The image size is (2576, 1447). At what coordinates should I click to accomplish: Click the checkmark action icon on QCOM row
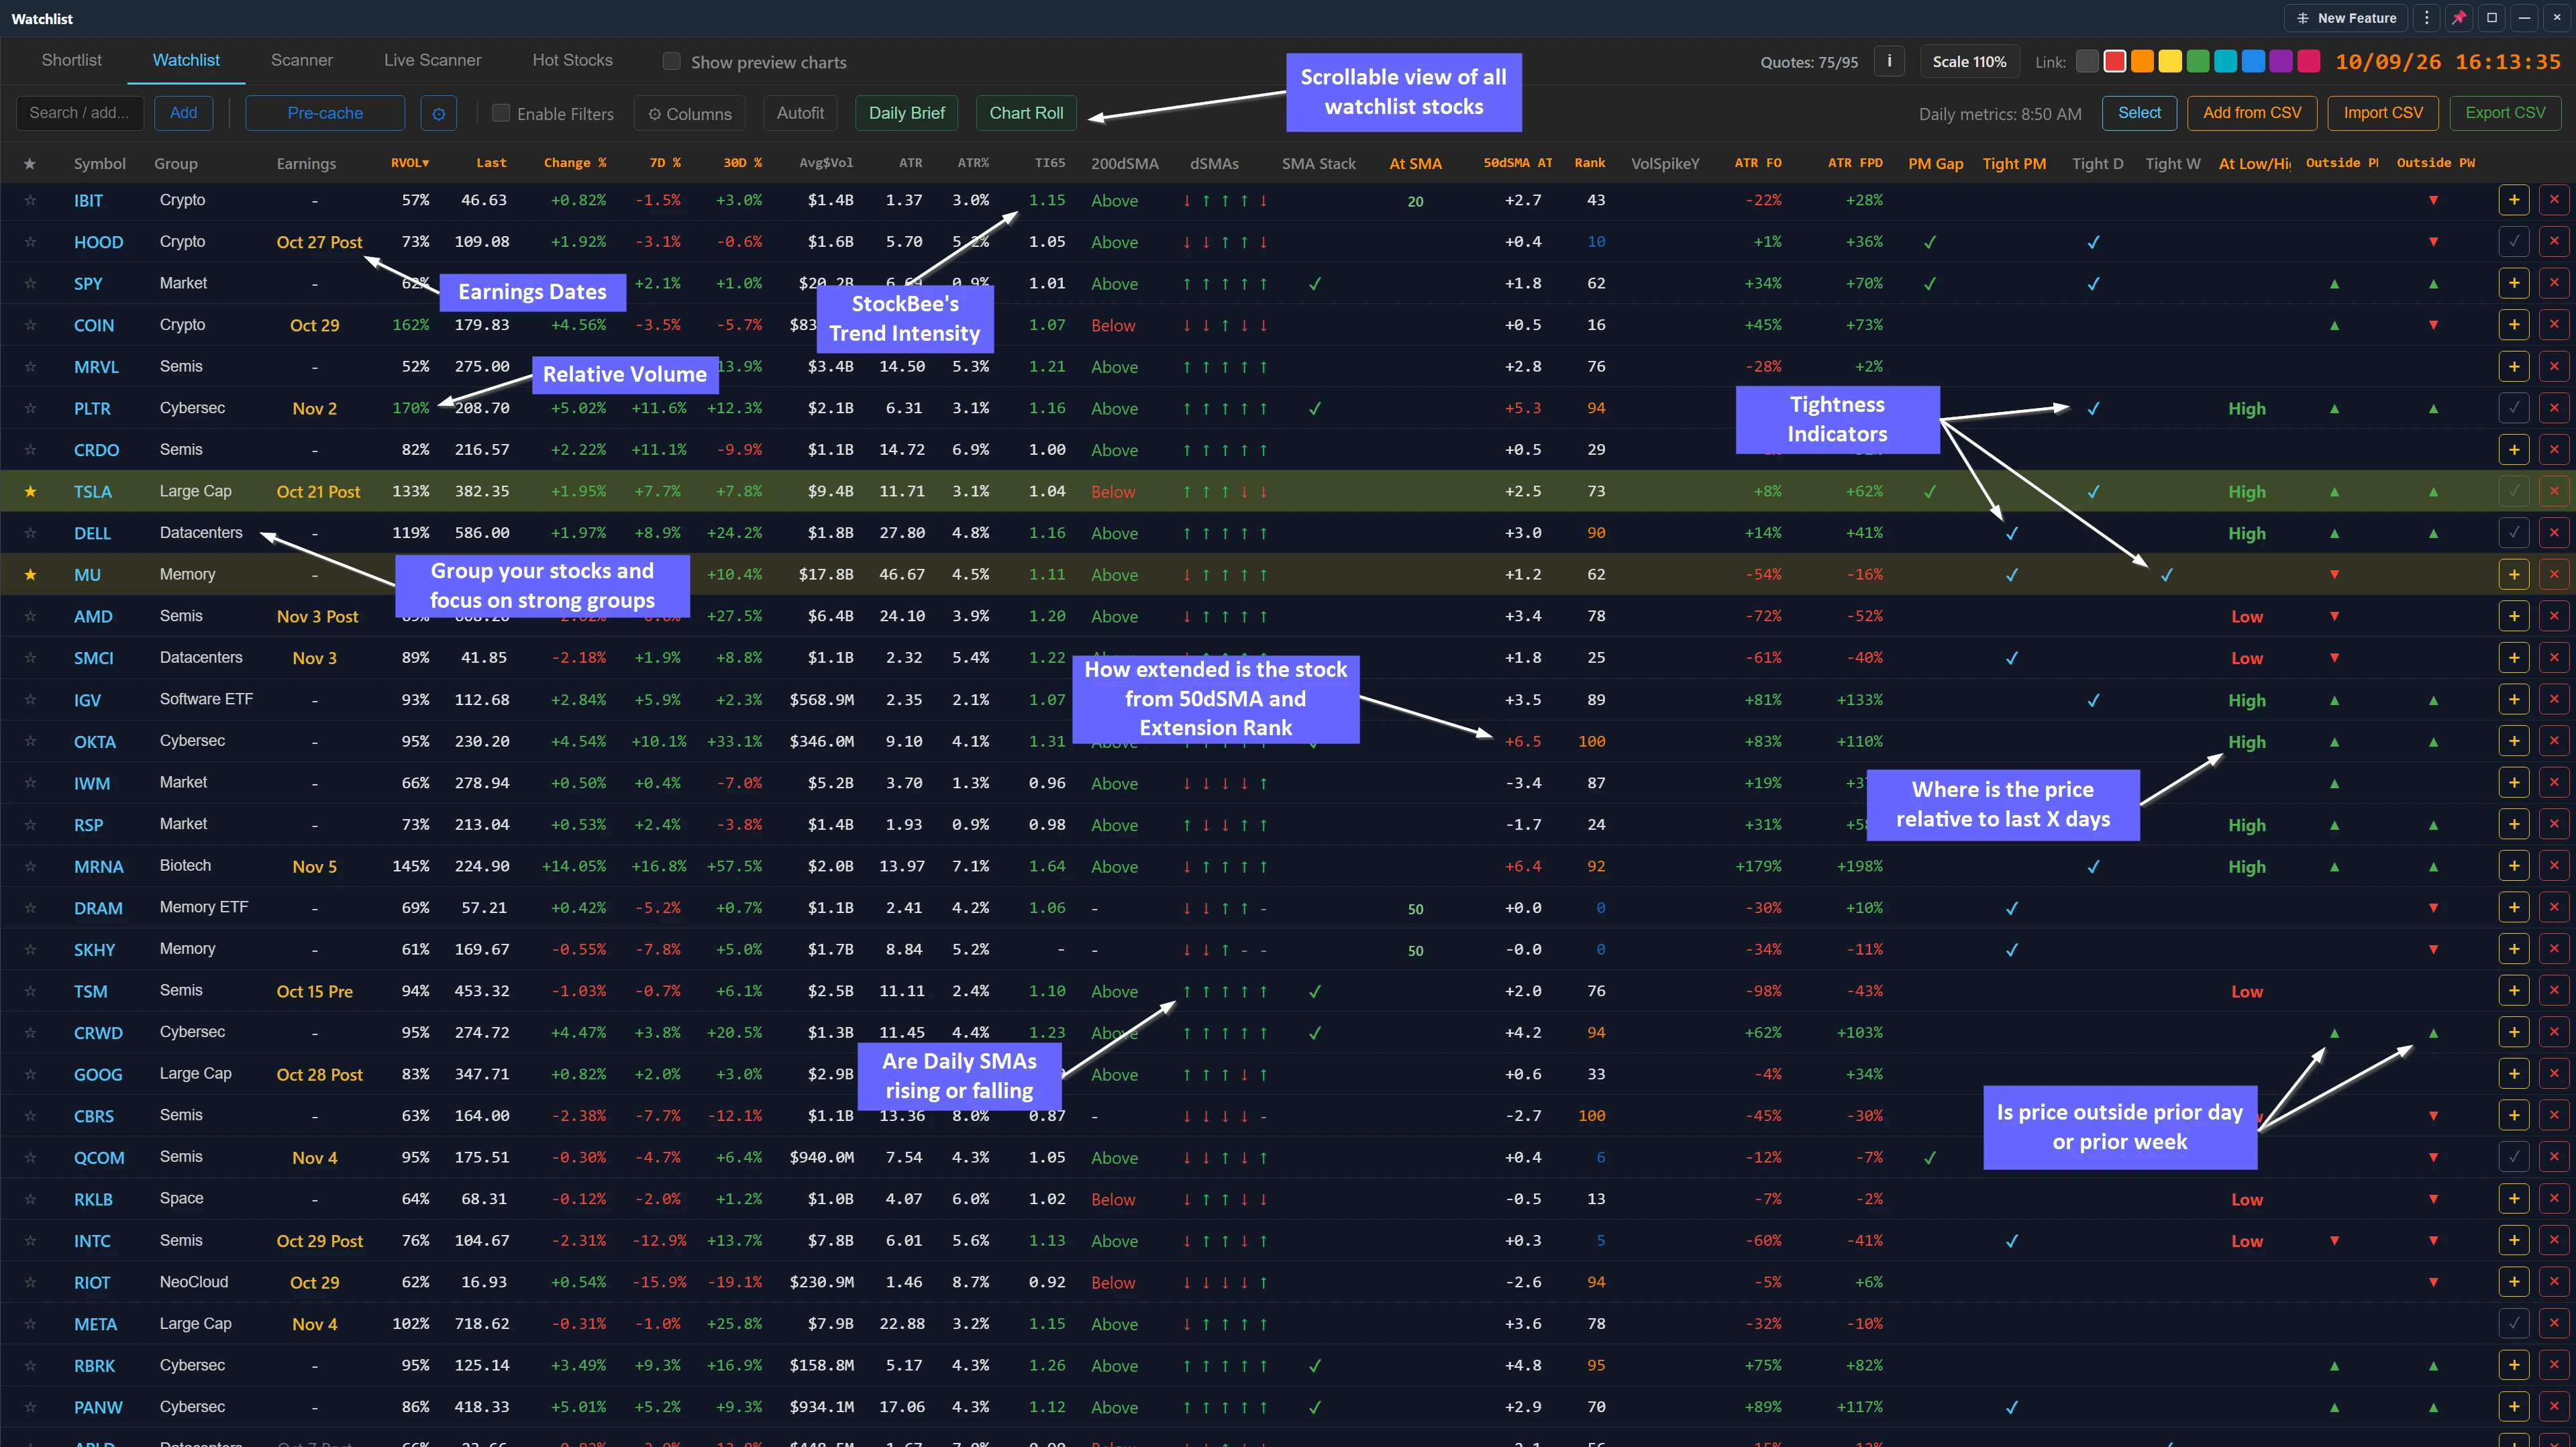[x=2514, y=1157]
